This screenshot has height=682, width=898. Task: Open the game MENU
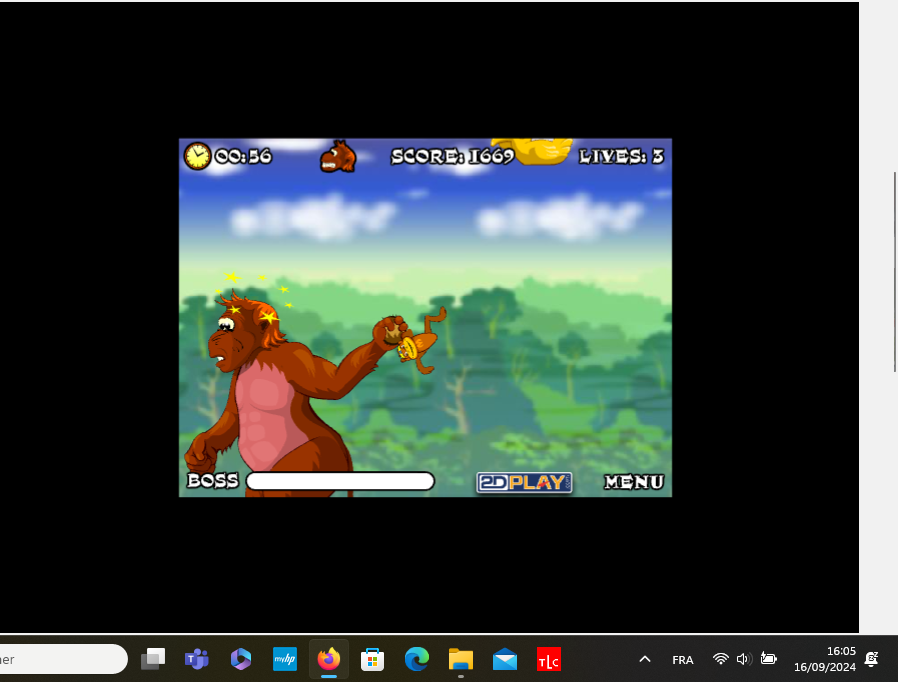[x=634, y=482]
